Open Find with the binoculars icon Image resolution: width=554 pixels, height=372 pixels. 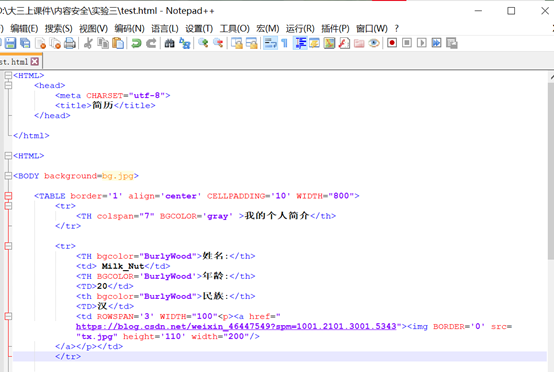click(x=169, y=43)
